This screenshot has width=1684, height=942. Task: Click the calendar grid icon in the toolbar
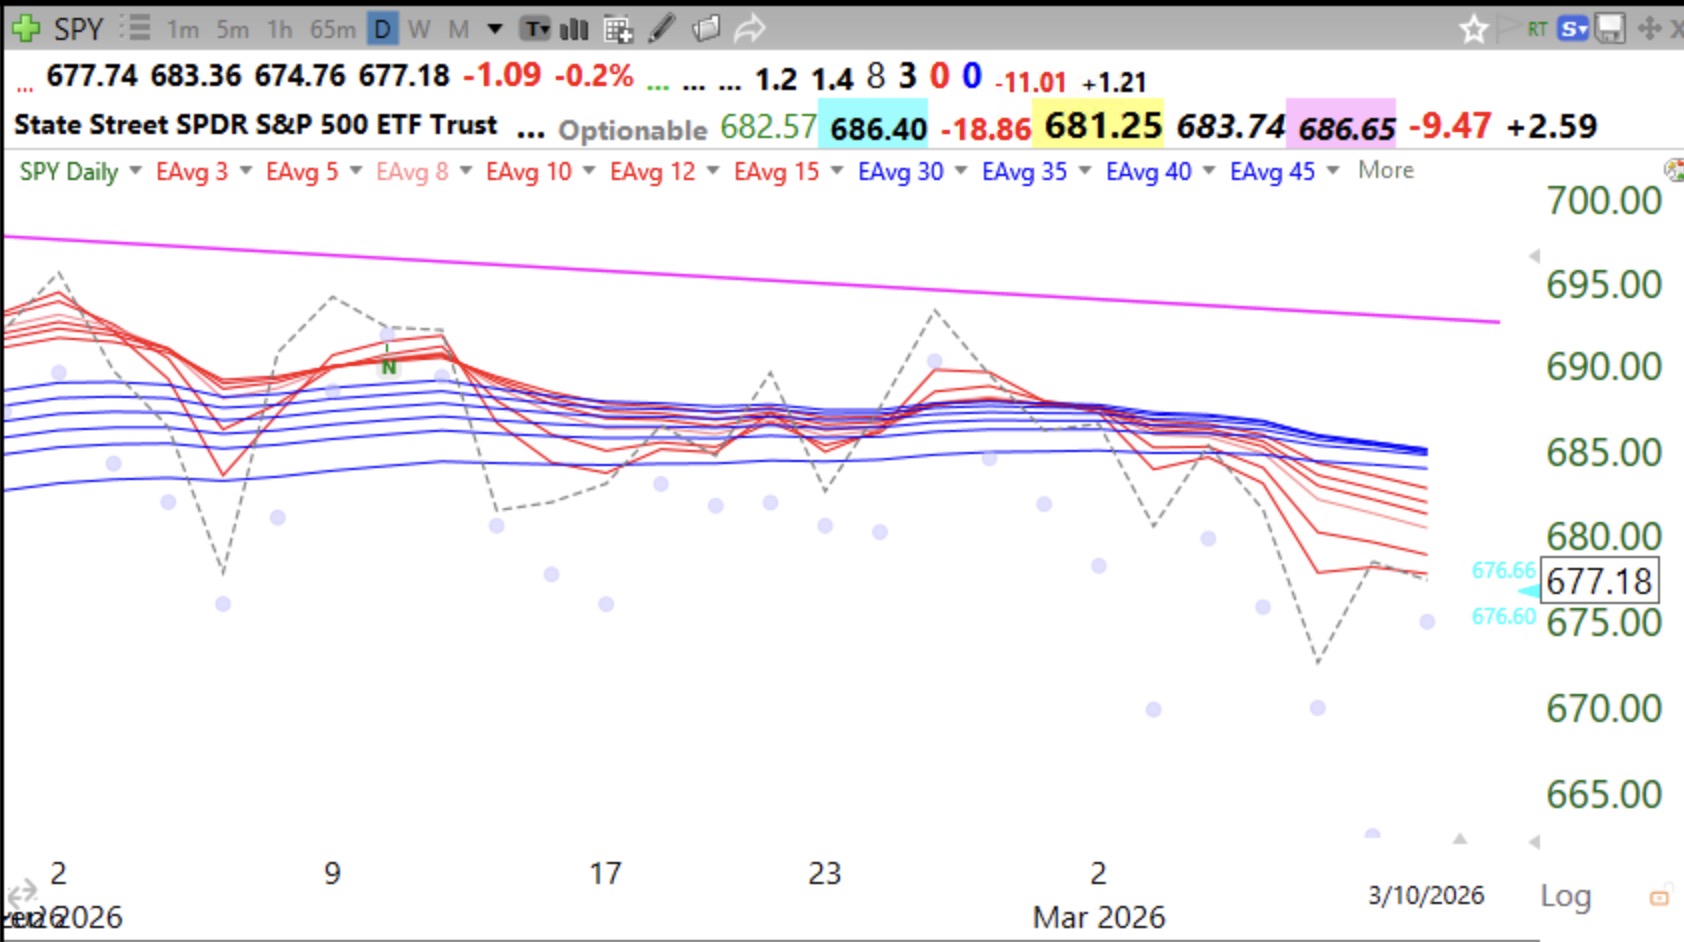pyautogui.click(x=619, y=29)
